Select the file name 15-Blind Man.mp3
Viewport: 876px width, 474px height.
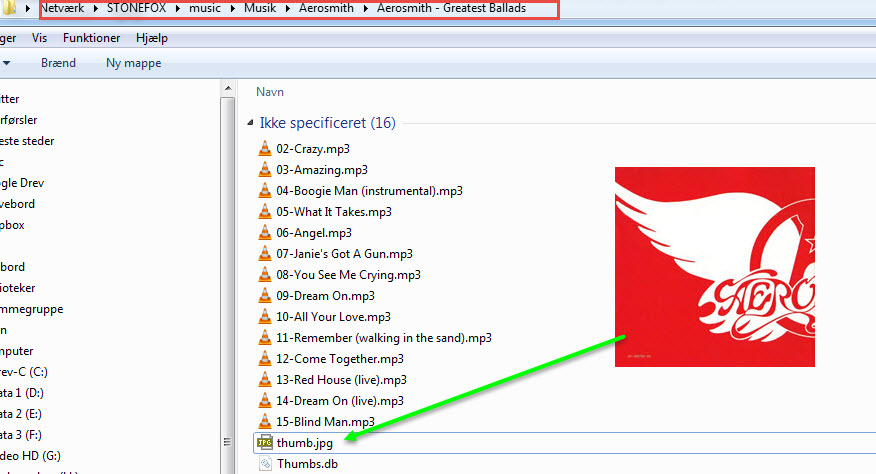tap(325, 421)
